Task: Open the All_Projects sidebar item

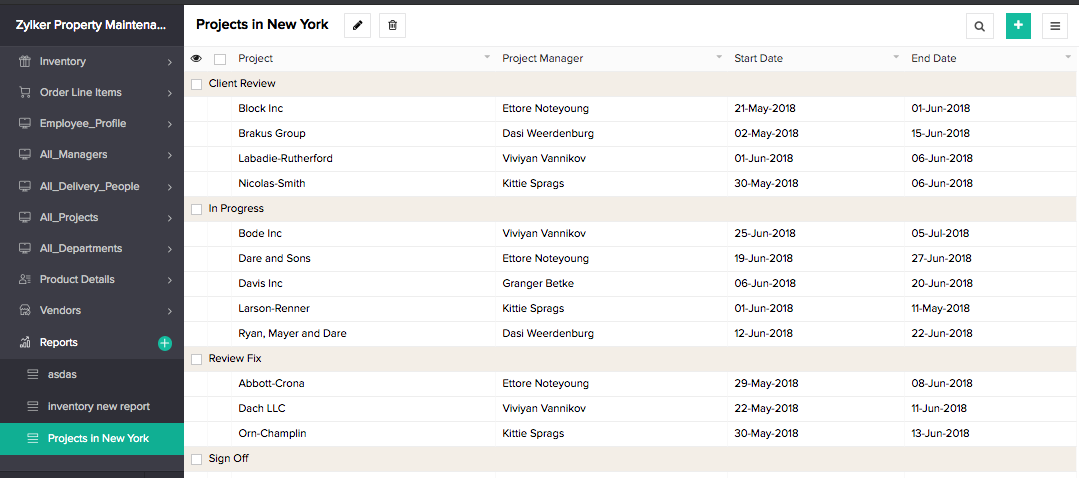Action: (69, 218)
